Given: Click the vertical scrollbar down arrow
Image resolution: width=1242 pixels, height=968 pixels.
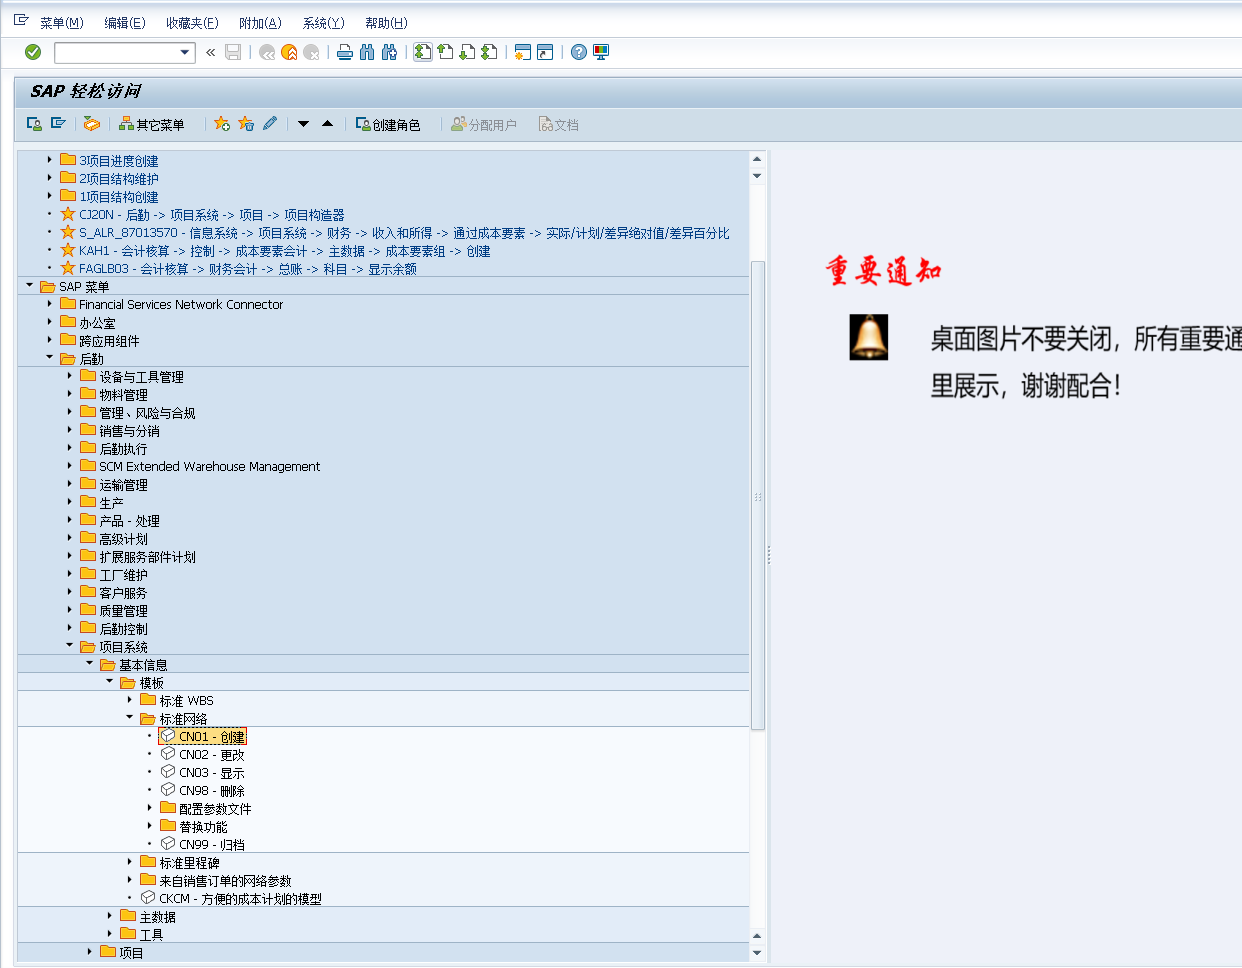Looking at the screenshot, I should coord(756,953).
